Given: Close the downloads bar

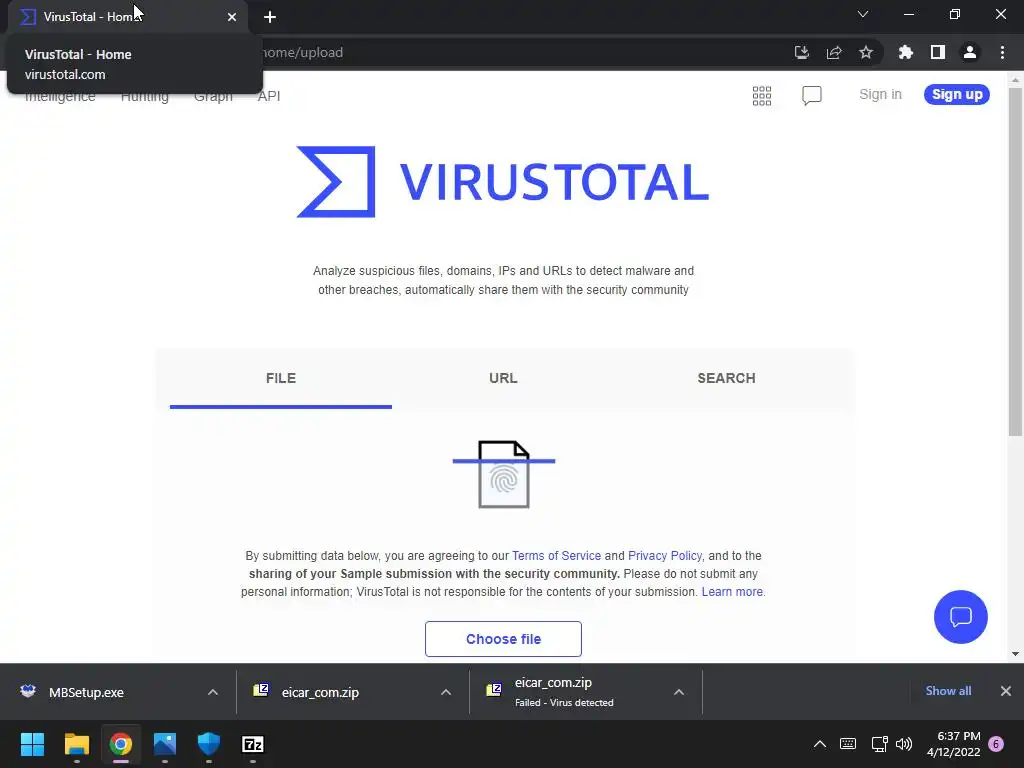Looking at the screenshot, I should [x=1006, y=691].
